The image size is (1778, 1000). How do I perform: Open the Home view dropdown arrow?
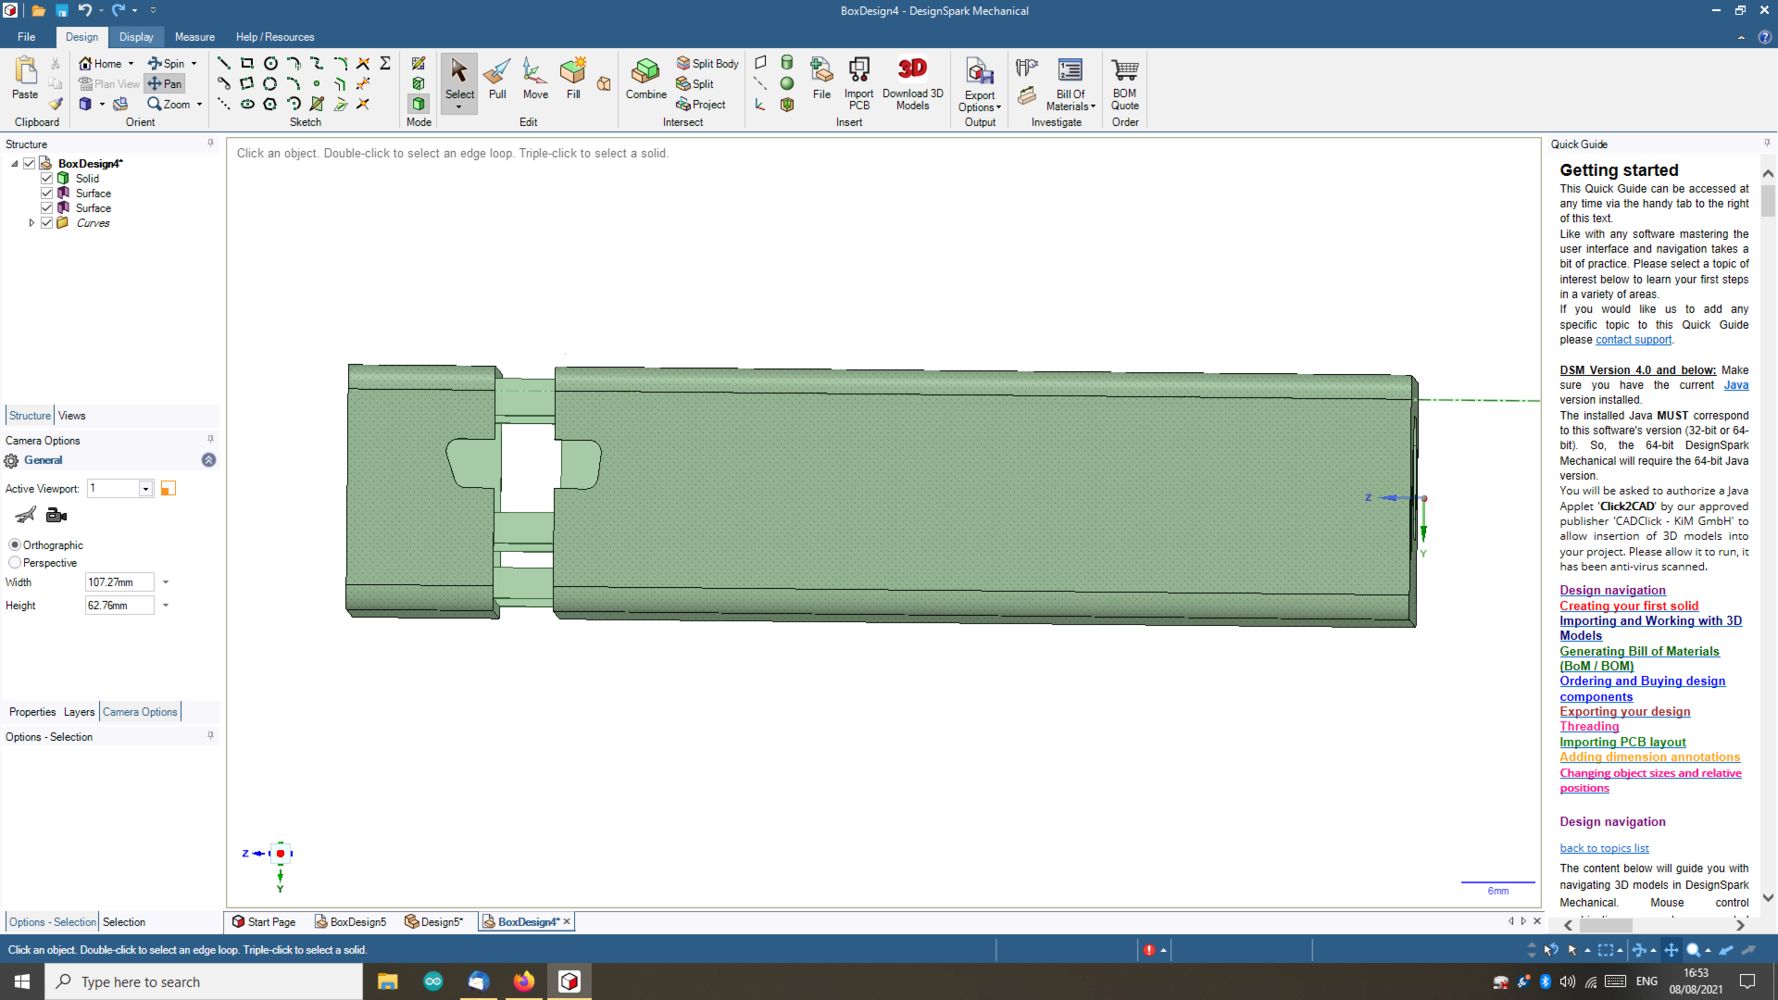click(x=131, y=64)
